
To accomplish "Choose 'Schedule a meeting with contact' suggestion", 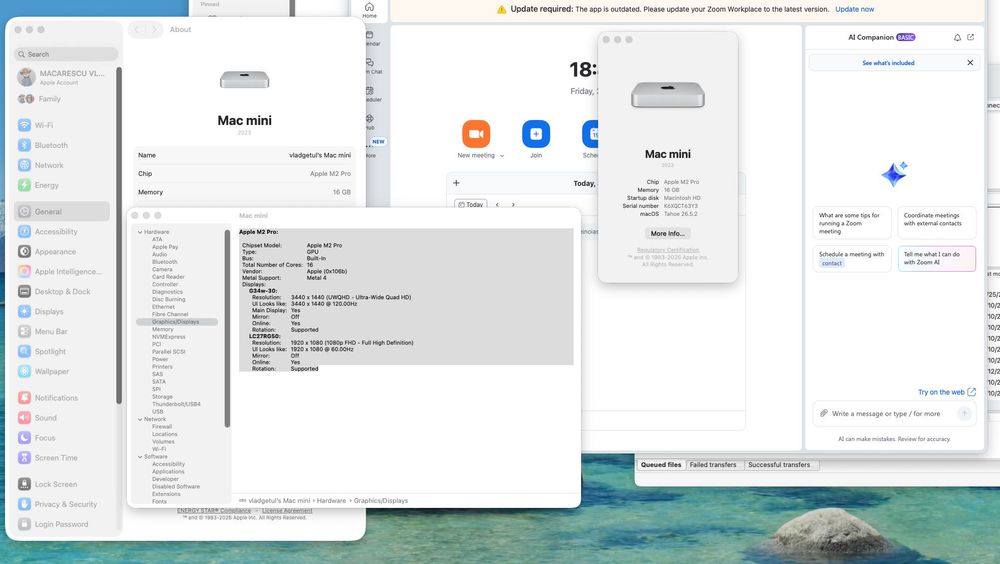I will (851, 258).
